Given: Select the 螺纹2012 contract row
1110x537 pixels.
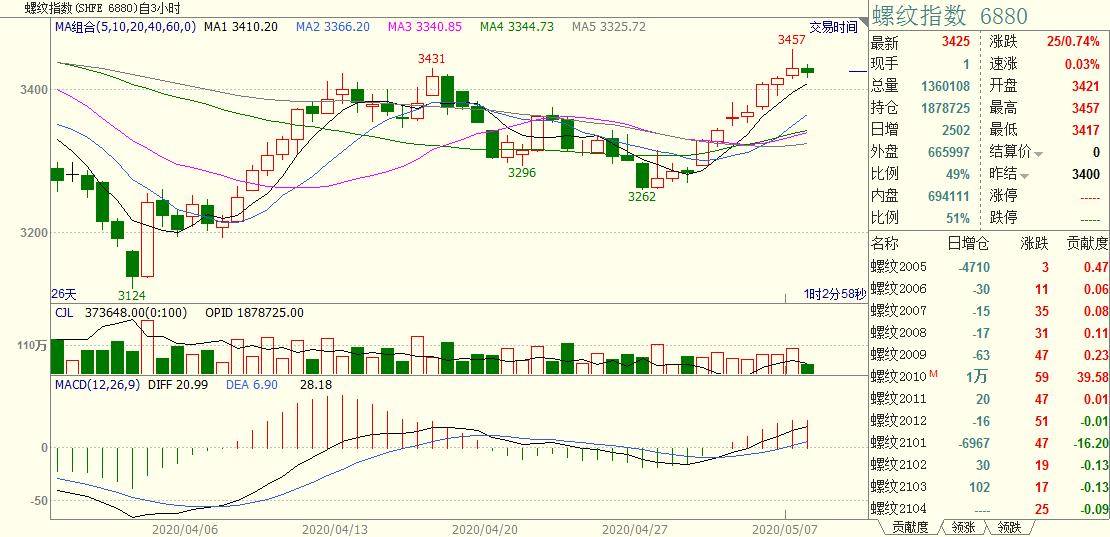Looking at the screenshot, I should tap(989, 421).
